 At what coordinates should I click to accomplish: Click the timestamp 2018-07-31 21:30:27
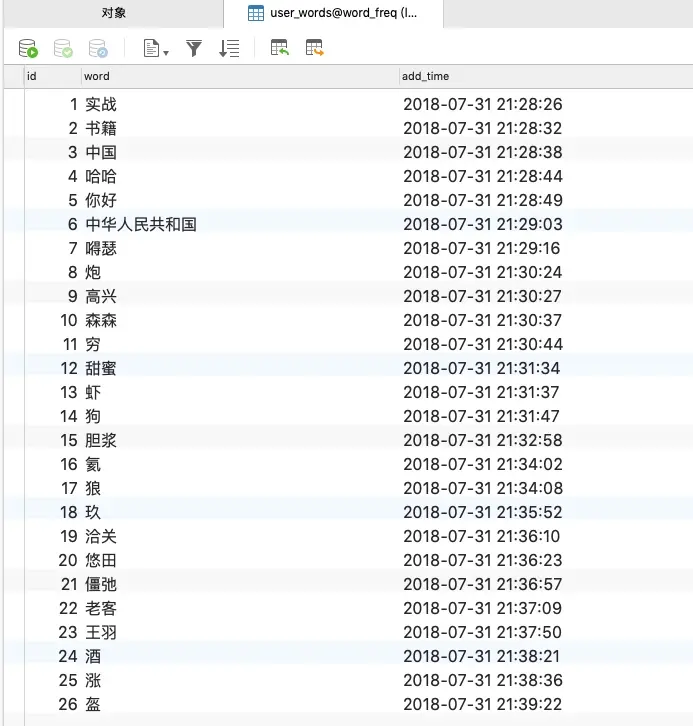(483, 296)
